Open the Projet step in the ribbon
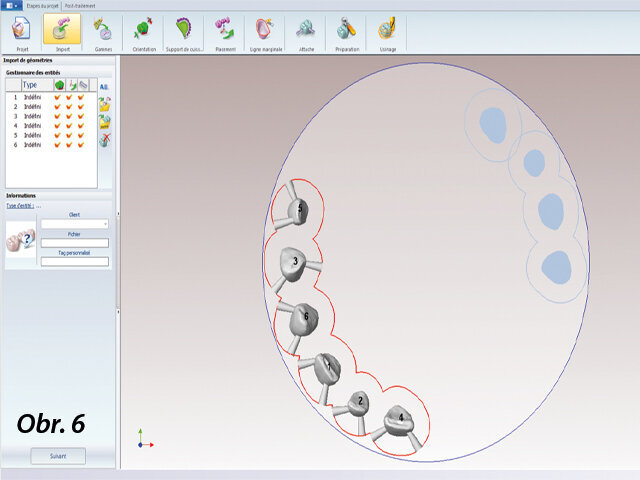This screenshot has width=640, height=480. pyautogui.click(x=20, y=32)
